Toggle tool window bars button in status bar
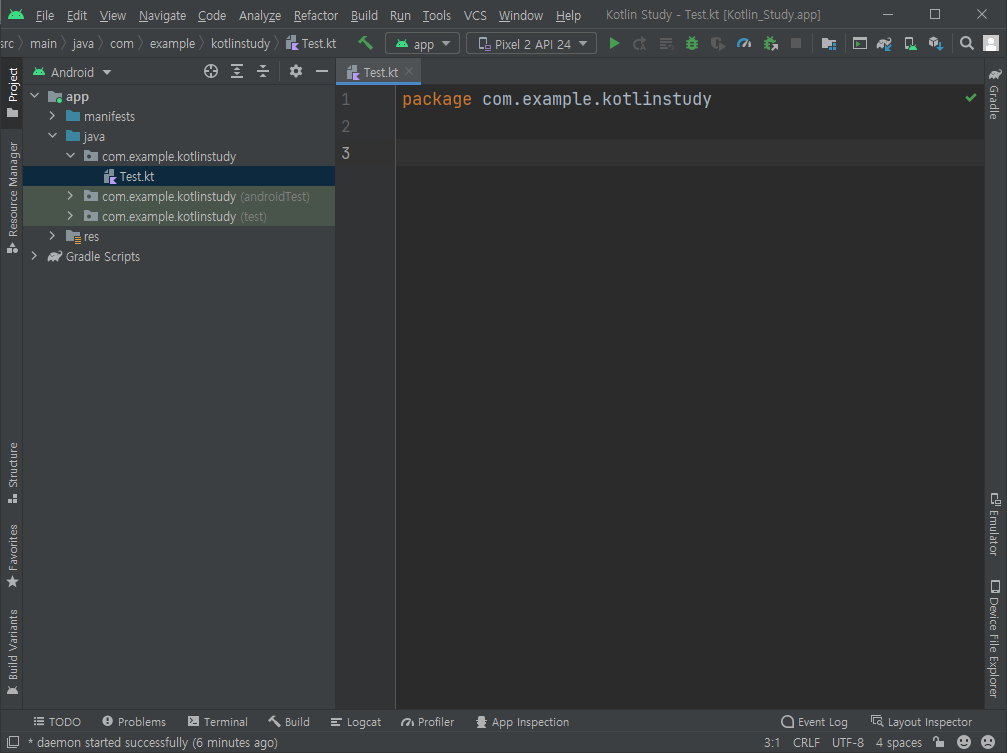Image resolution: width=1007 pixels, height=753 pixels. coord(12,742)
